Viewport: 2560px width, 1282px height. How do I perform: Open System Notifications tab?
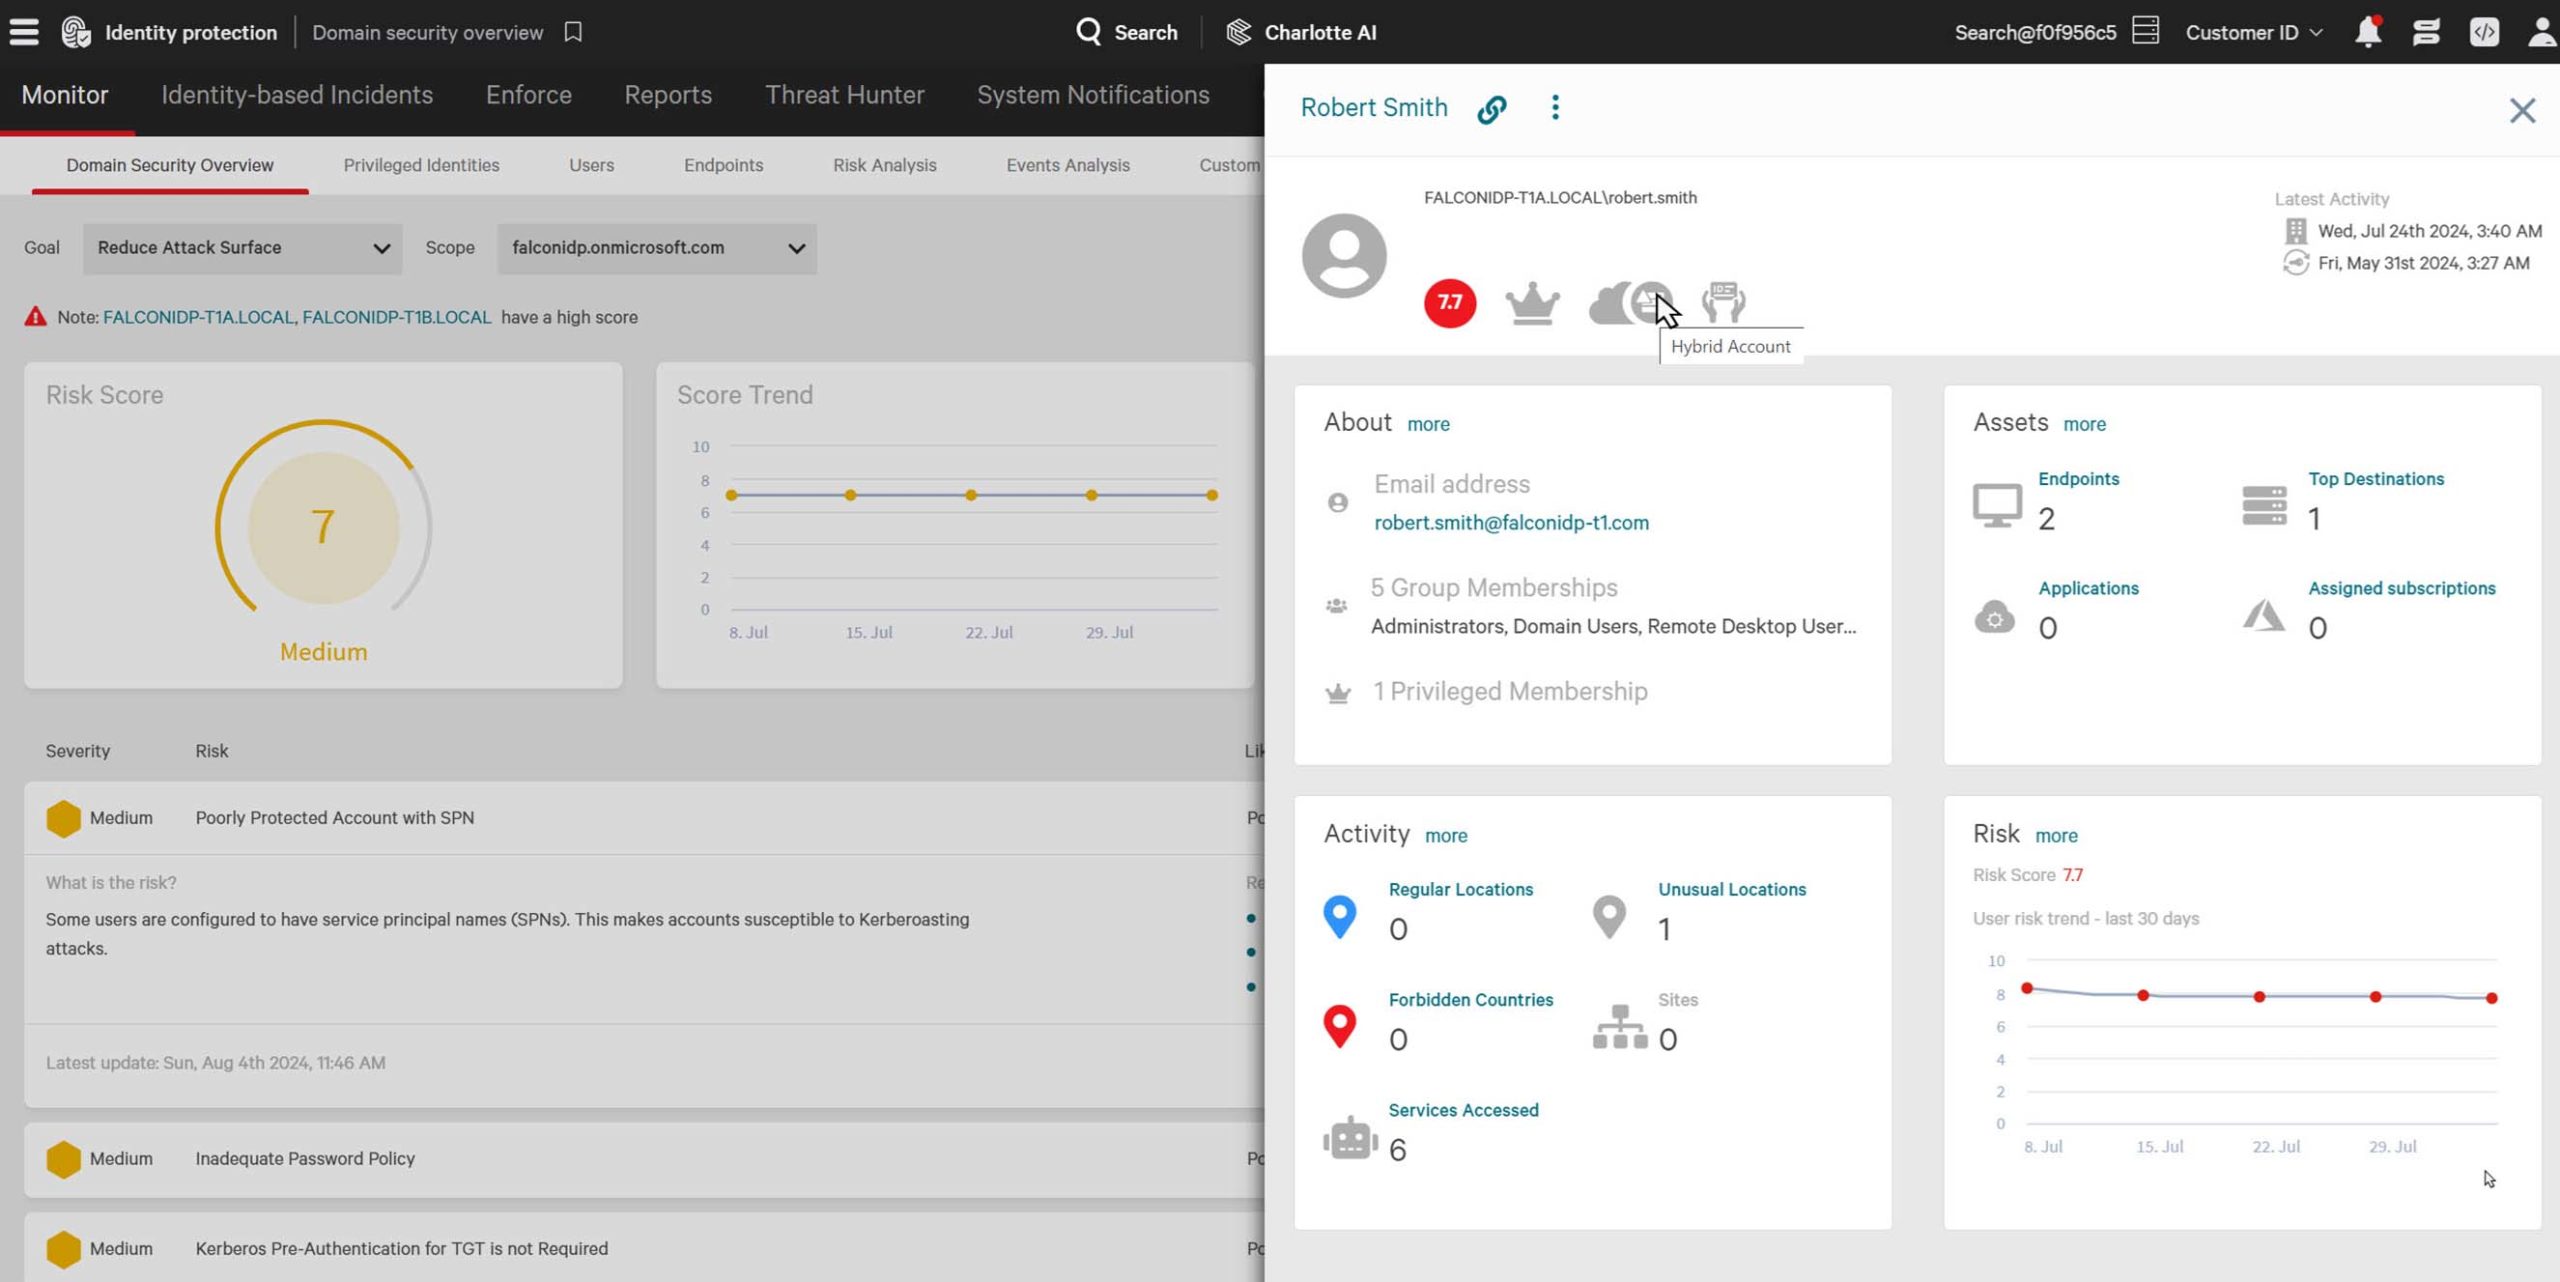point(1093,95)
